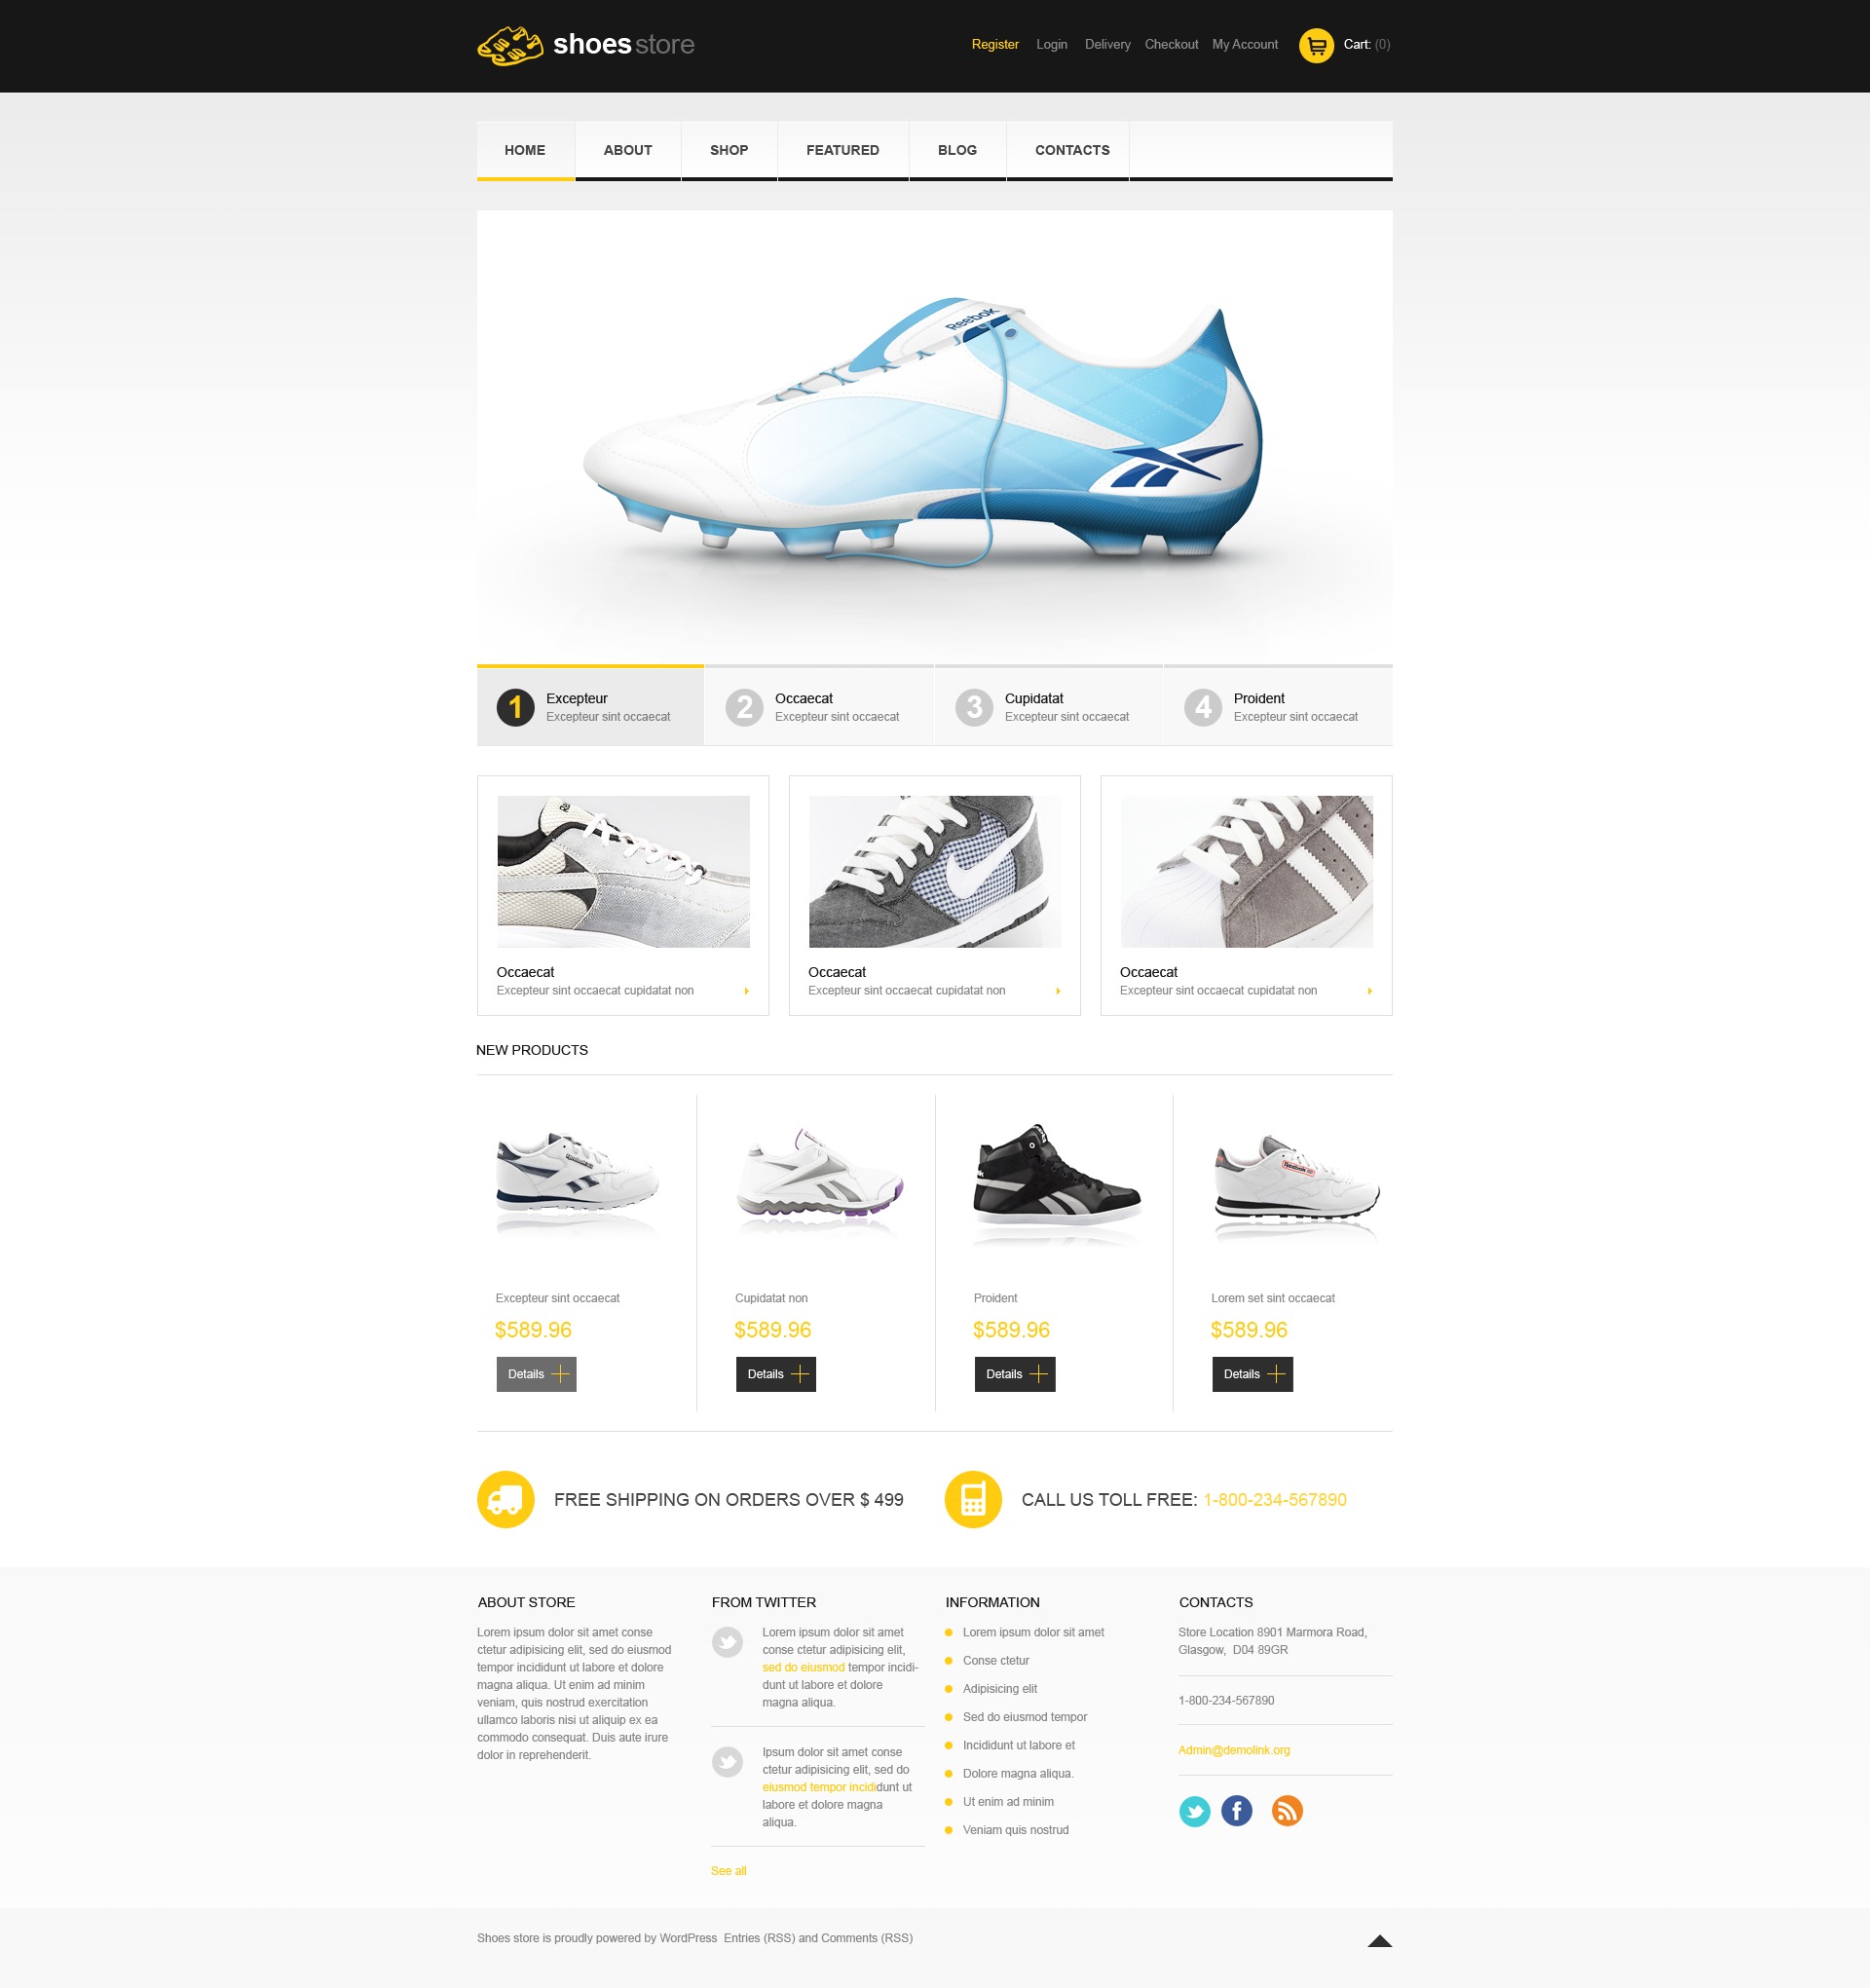
Task: Click the toll free phone icon
Action: 973,1499
